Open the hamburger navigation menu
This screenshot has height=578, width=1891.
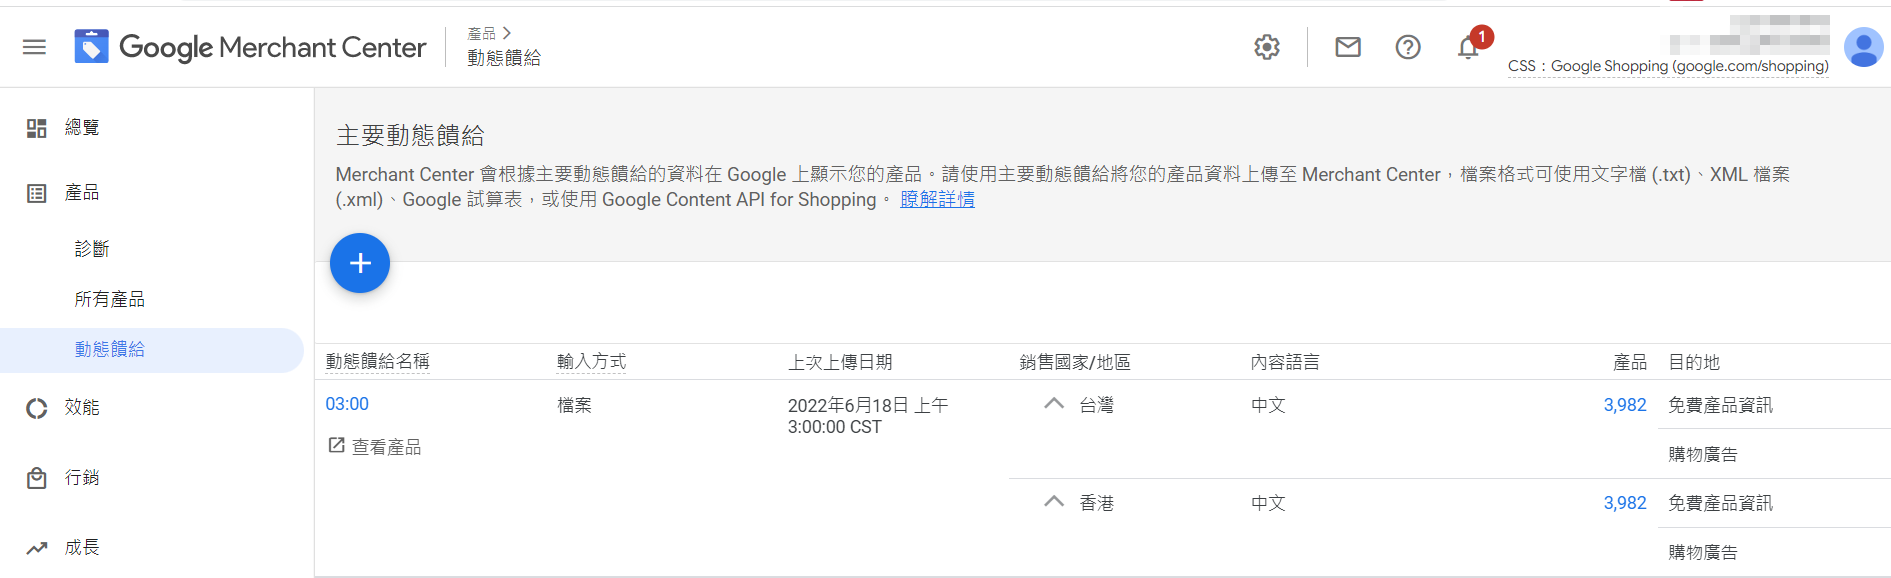point(35,47)
